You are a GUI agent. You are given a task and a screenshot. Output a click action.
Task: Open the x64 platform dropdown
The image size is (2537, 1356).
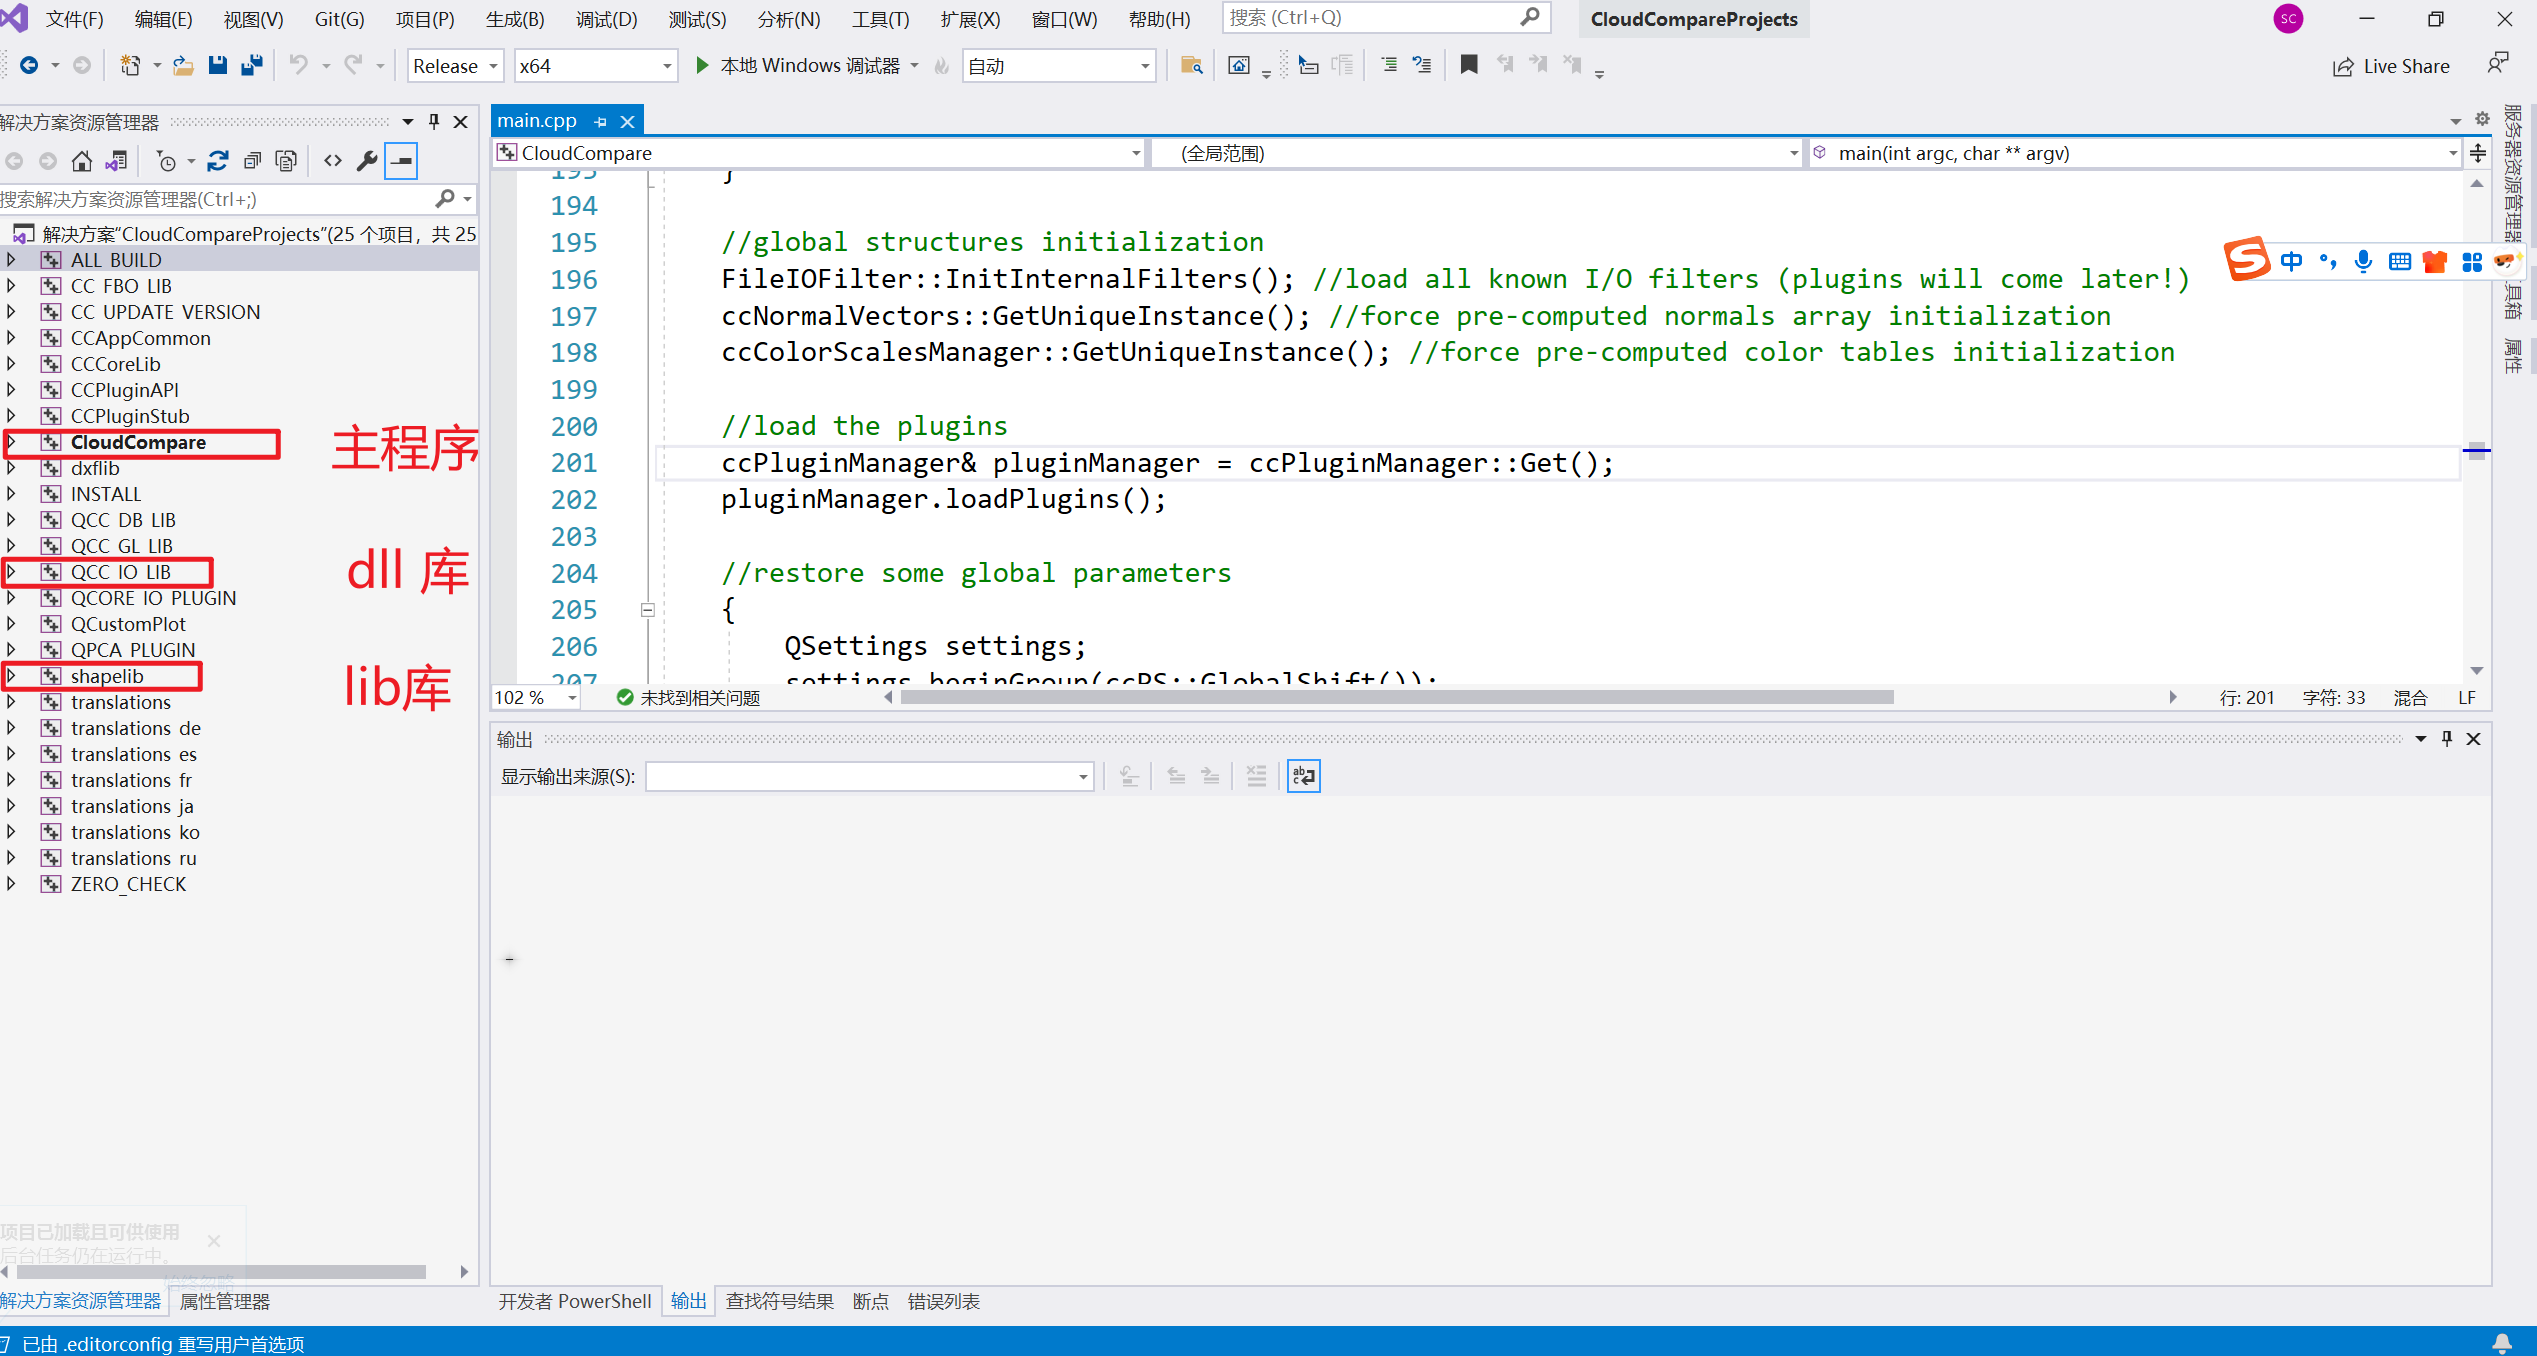point(596,66)
